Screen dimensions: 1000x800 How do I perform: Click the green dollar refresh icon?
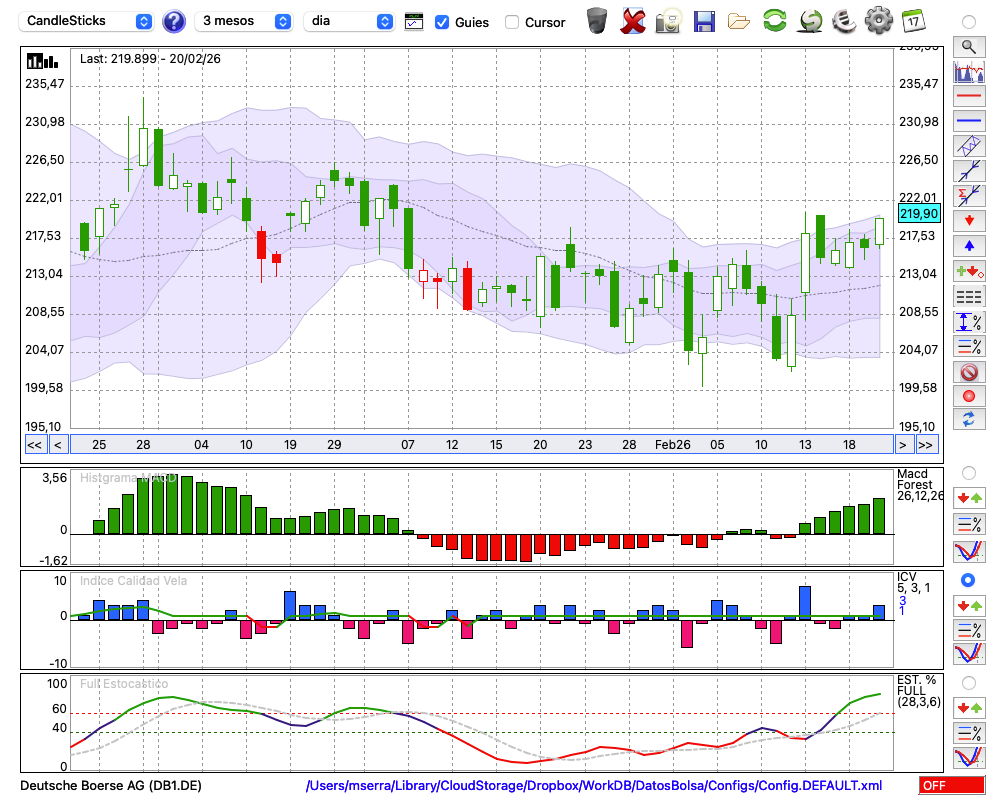[810, 21]
